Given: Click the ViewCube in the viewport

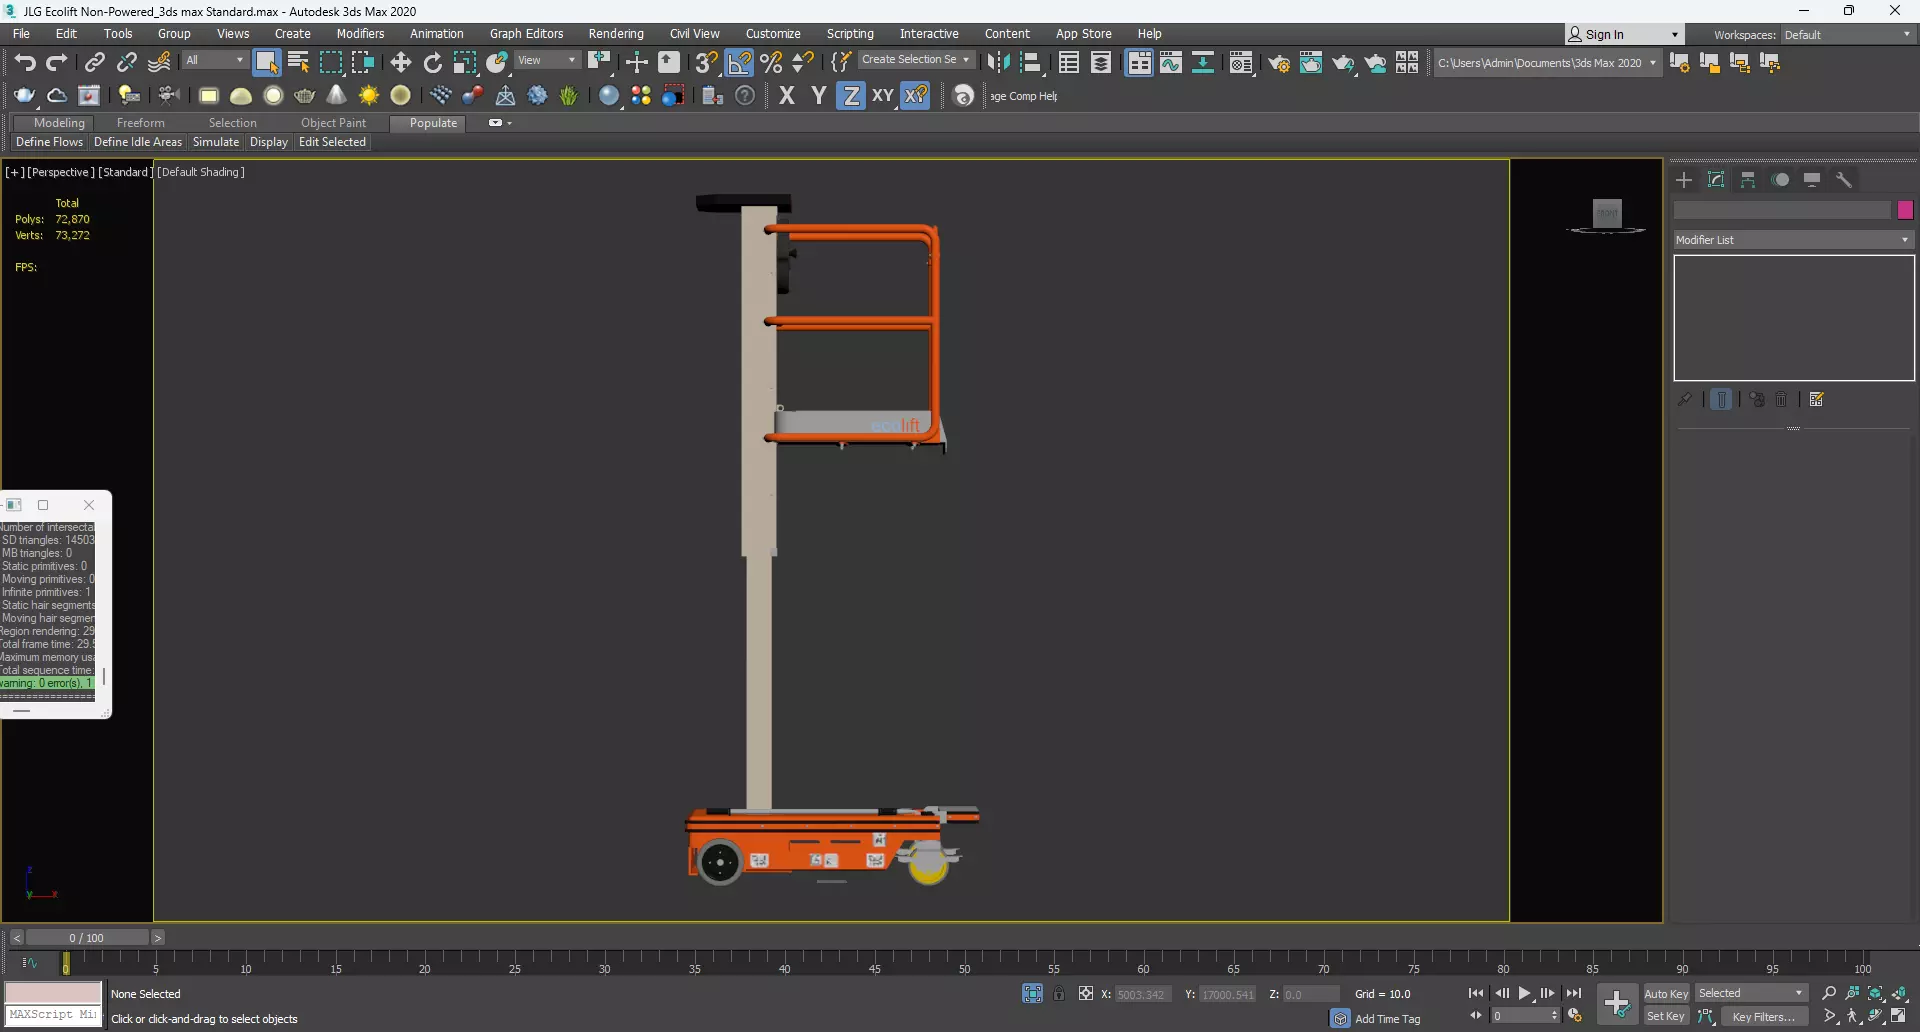Looking at the screenshot, I should pyautogui.click(x=1606, y=214).
